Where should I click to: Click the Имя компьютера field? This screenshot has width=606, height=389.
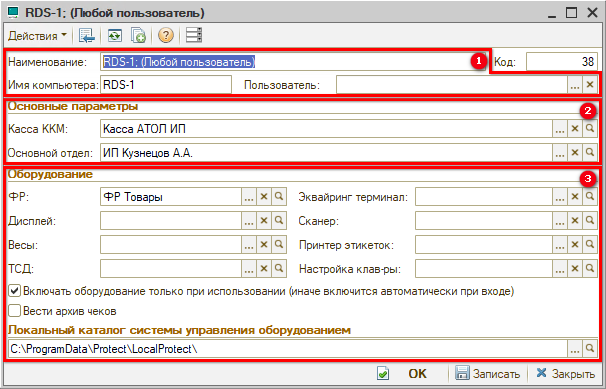point(166,85)
